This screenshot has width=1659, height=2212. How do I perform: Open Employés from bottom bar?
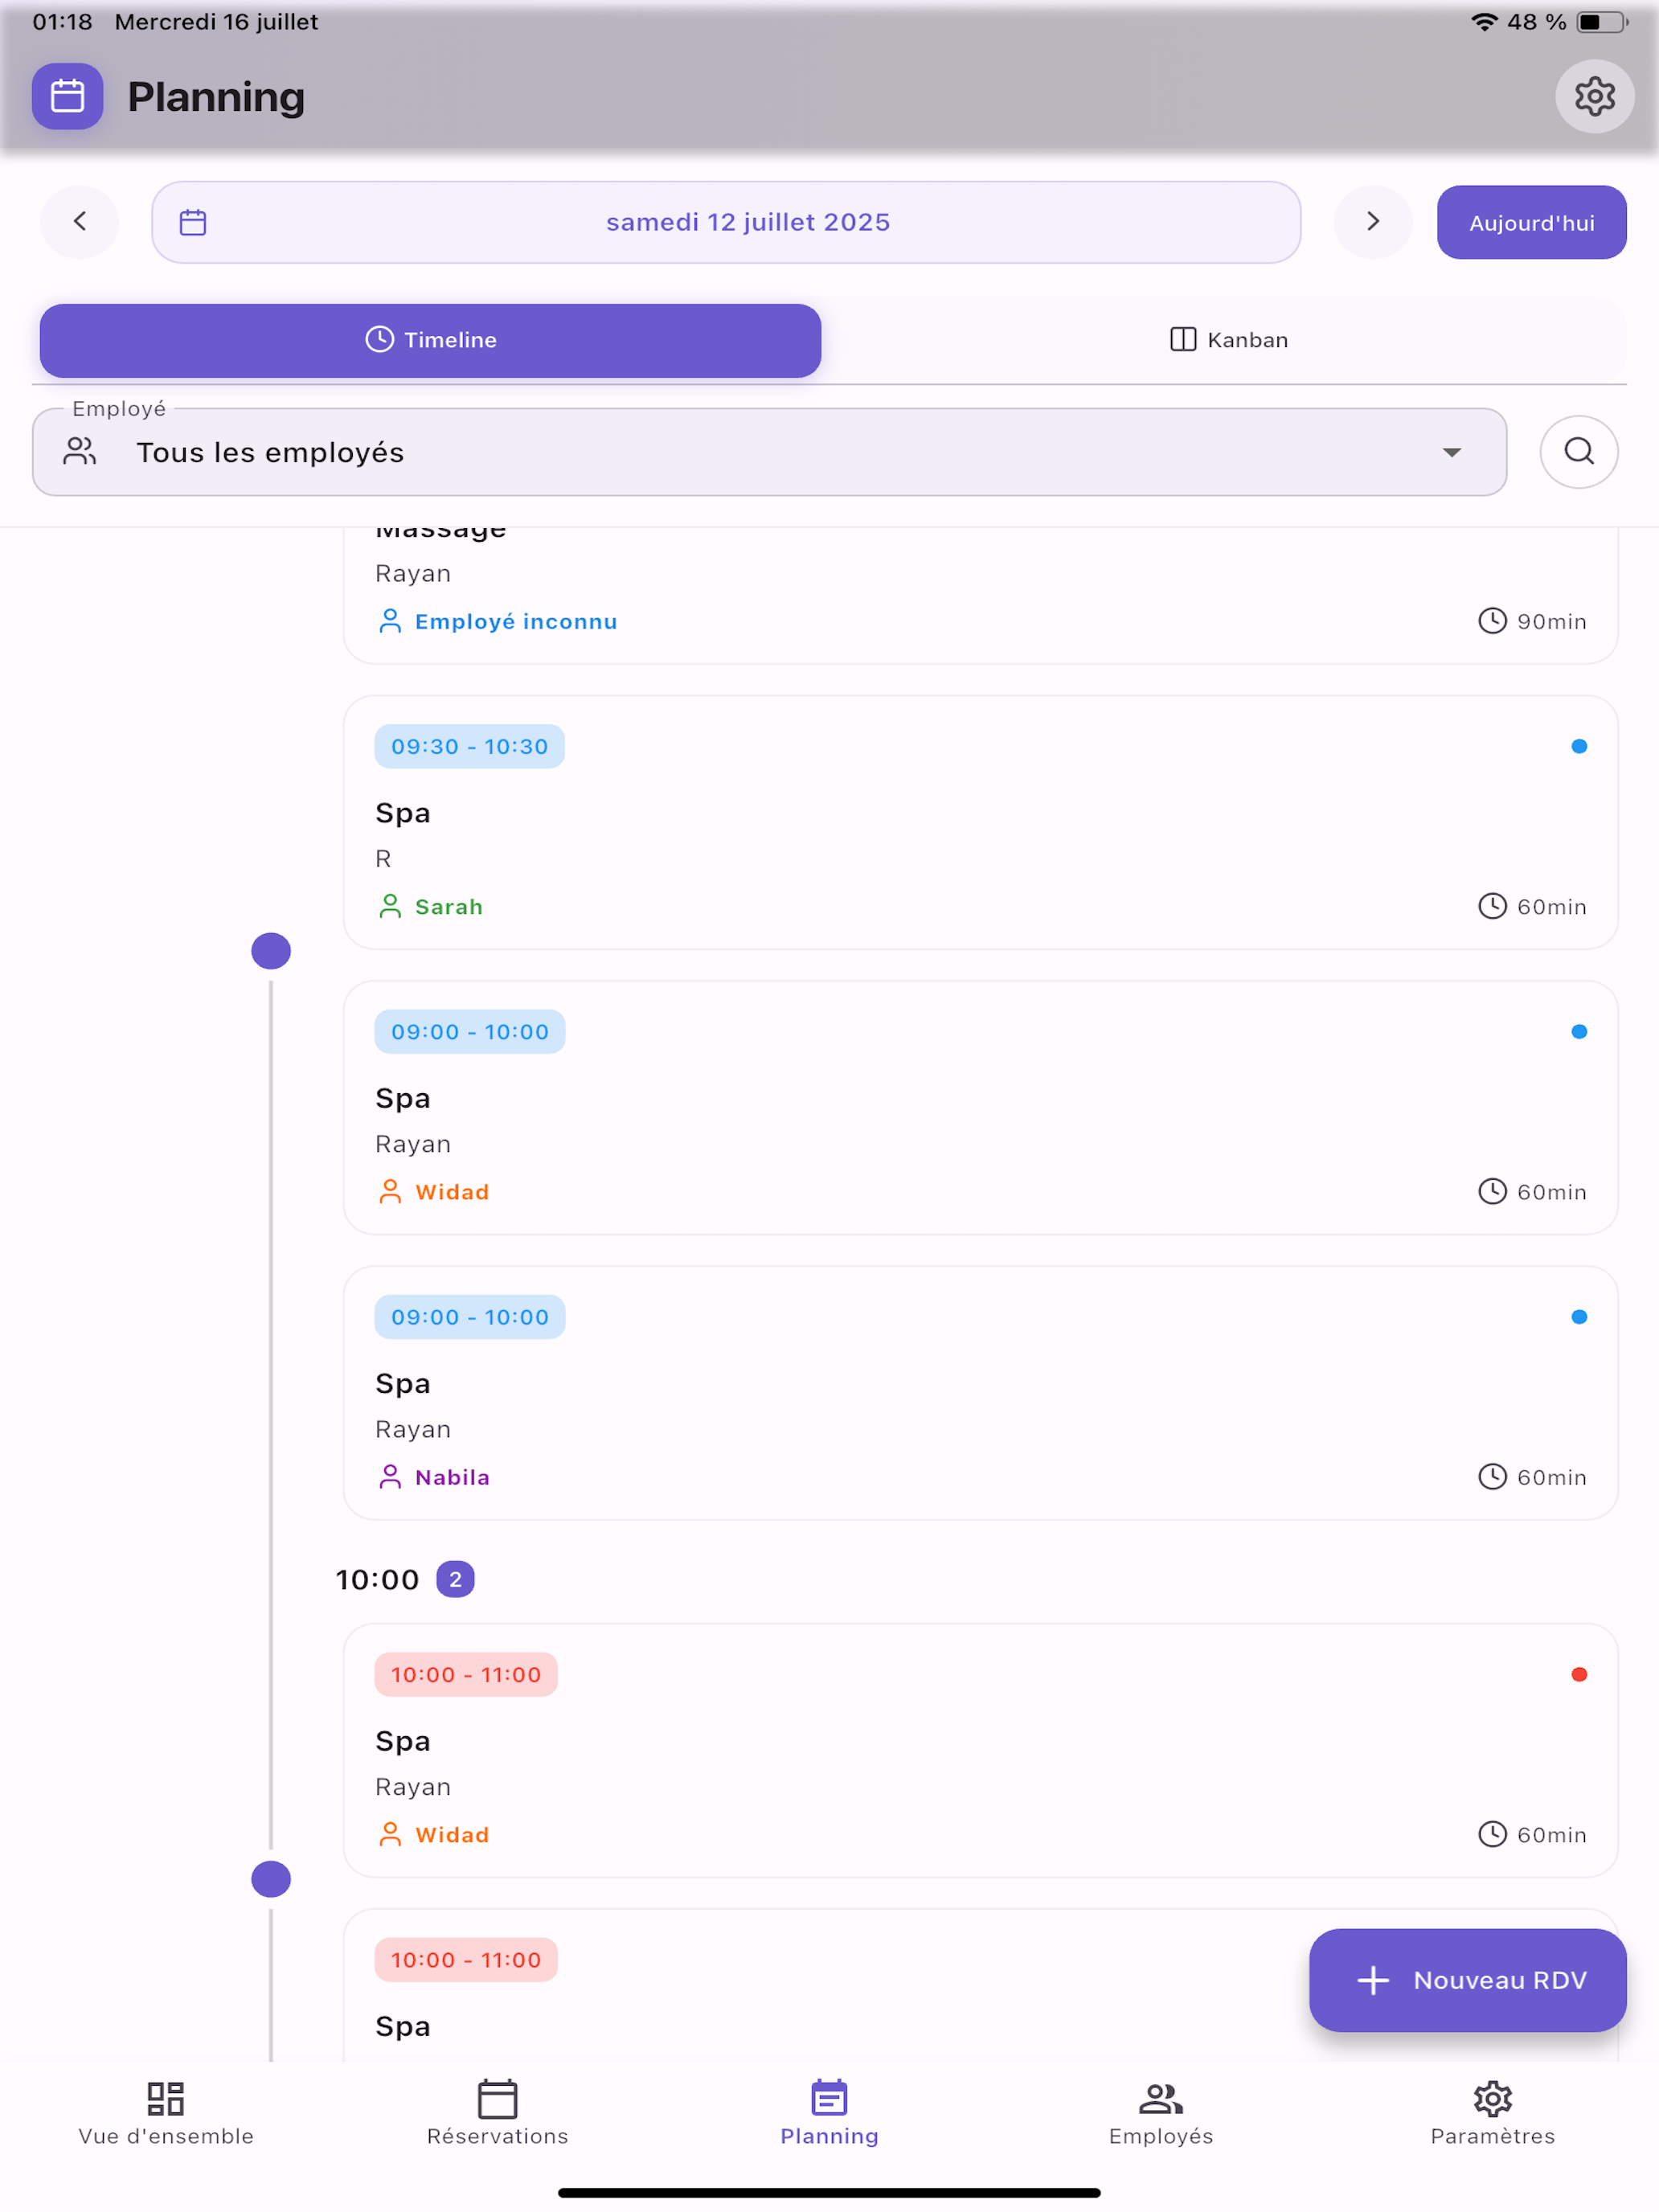(1161, 2113)
